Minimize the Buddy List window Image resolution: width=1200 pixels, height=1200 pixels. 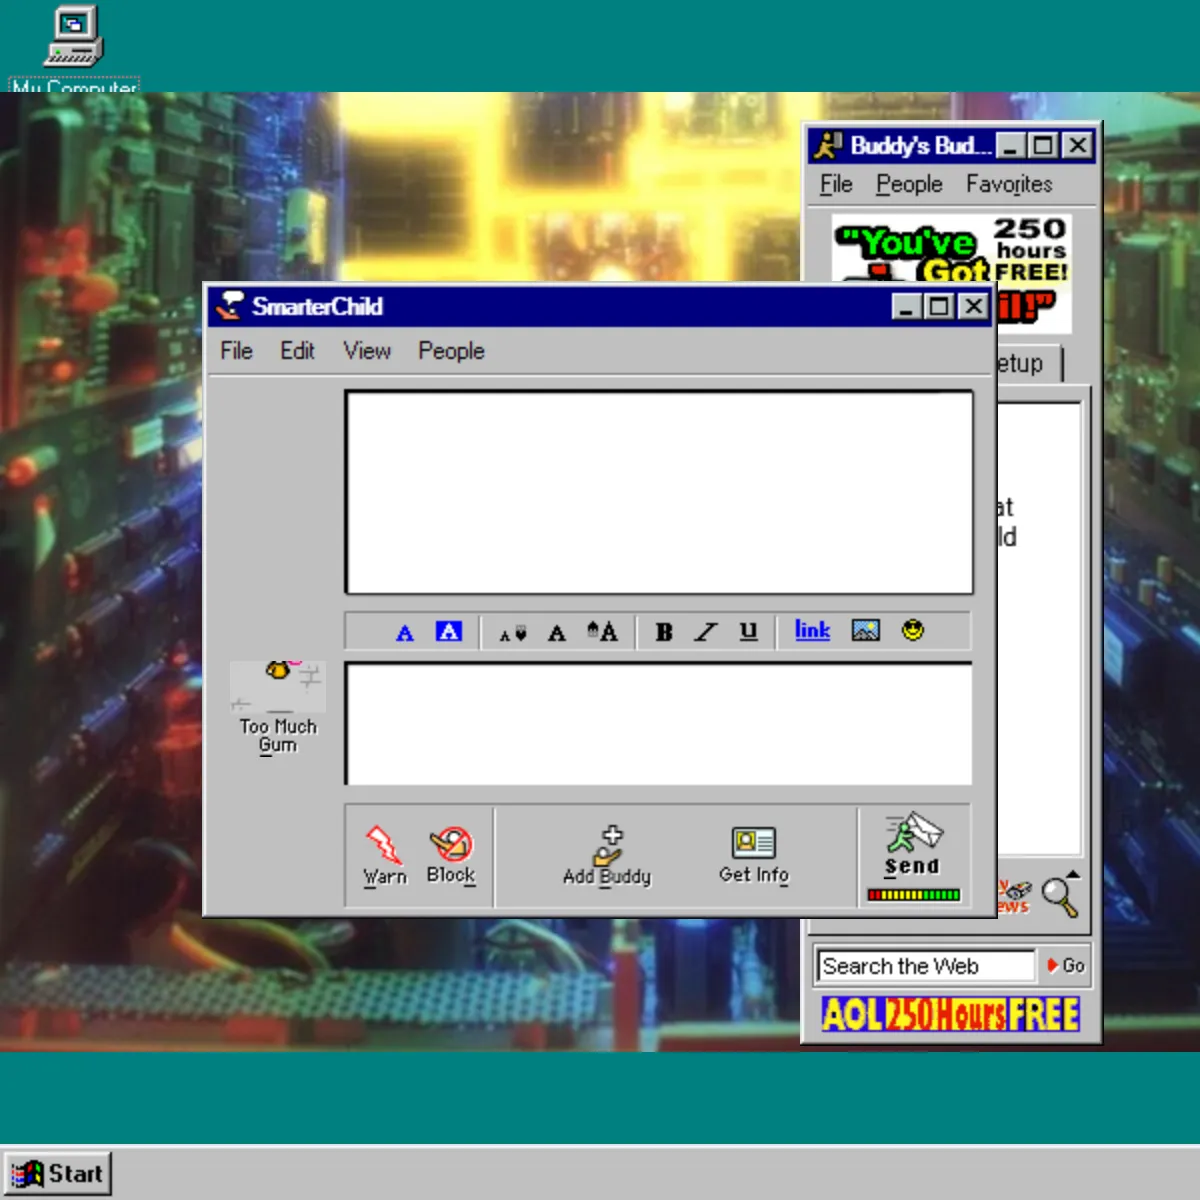[1010, 146]
